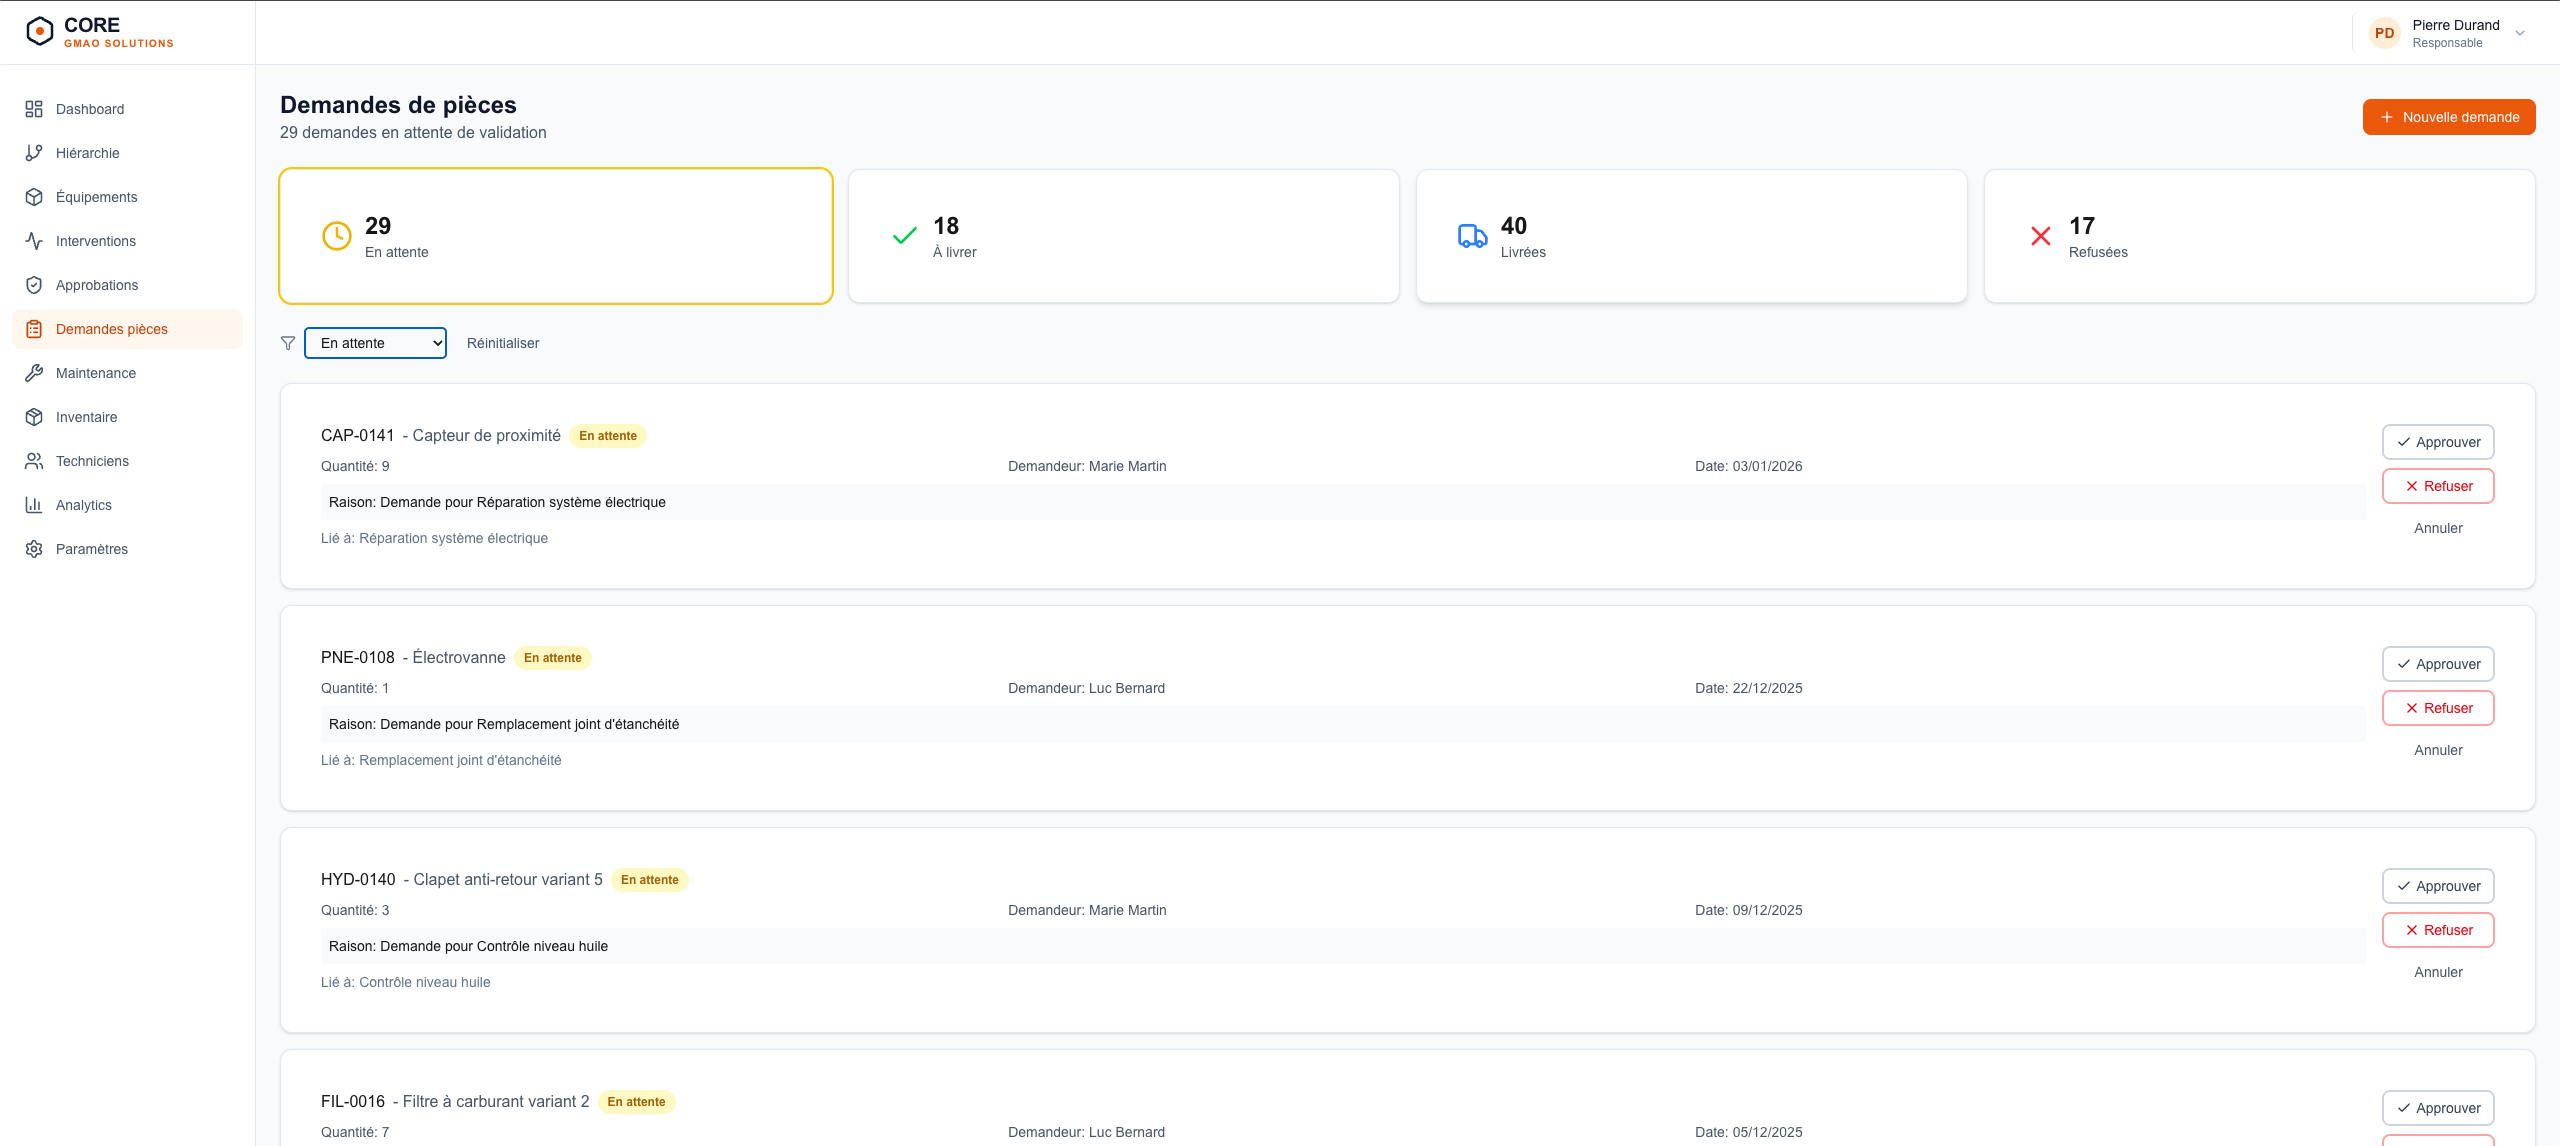Click the red X icon in Refusées card

tap(2041, 236)
